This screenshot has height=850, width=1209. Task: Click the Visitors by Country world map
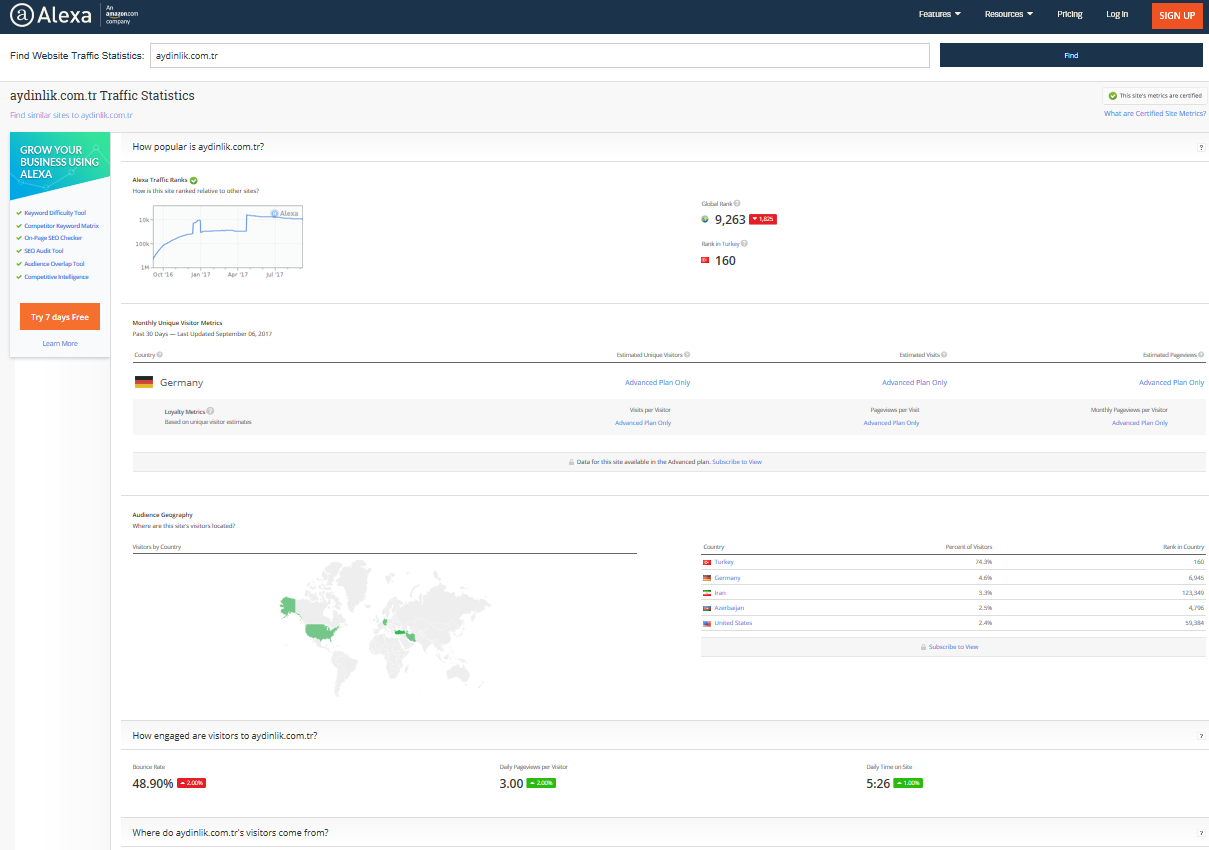[x=385, y=630]
